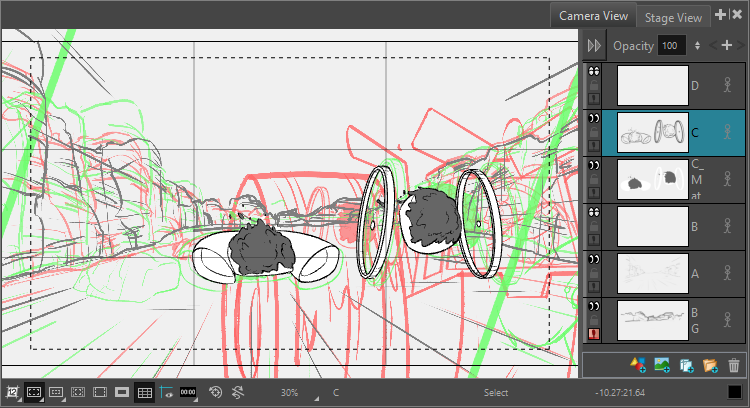Image resolution: width=750 pixels, height=408 pixels.
Task: Toggle visibility eyes of layer D
Action: pos(594,72)
